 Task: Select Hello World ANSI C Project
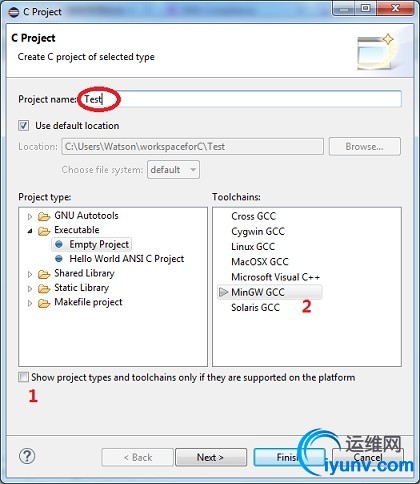(127, 259)
